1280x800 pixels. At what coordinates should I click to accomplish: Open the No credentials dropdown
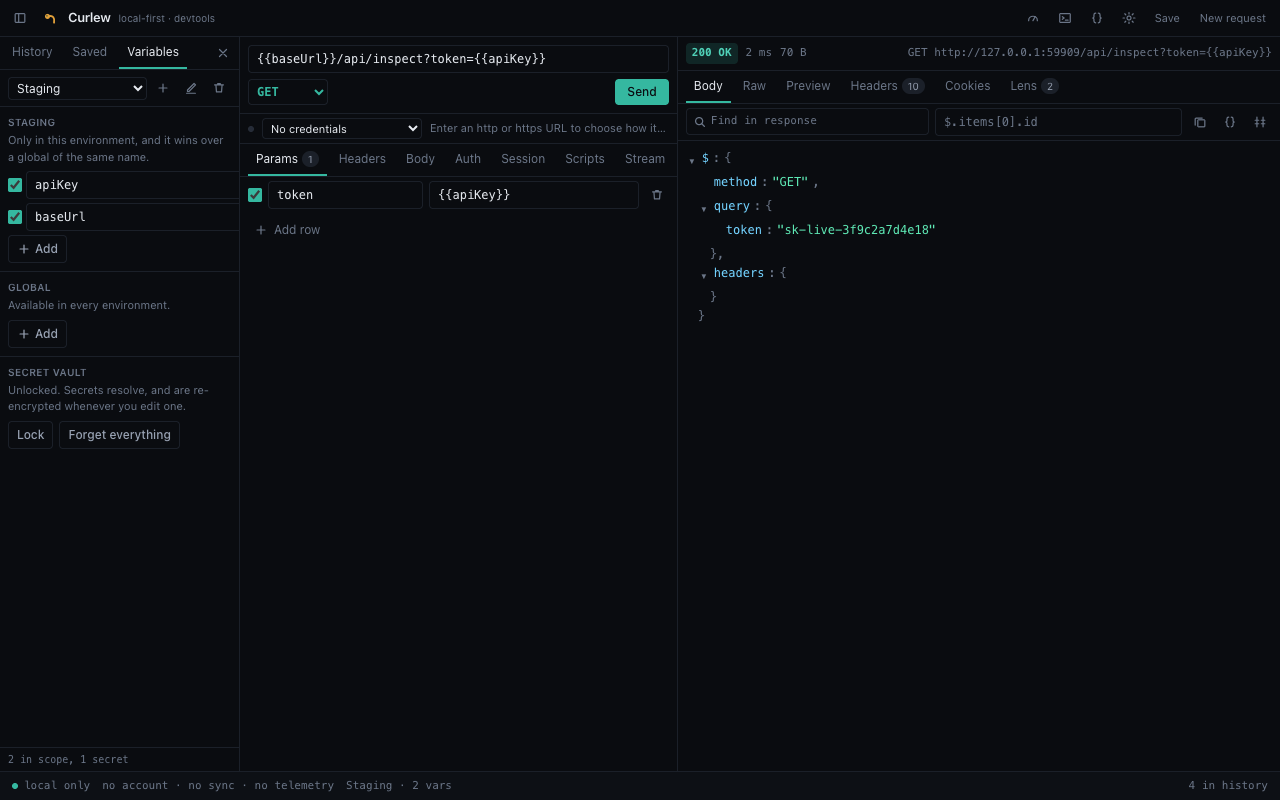342,129
